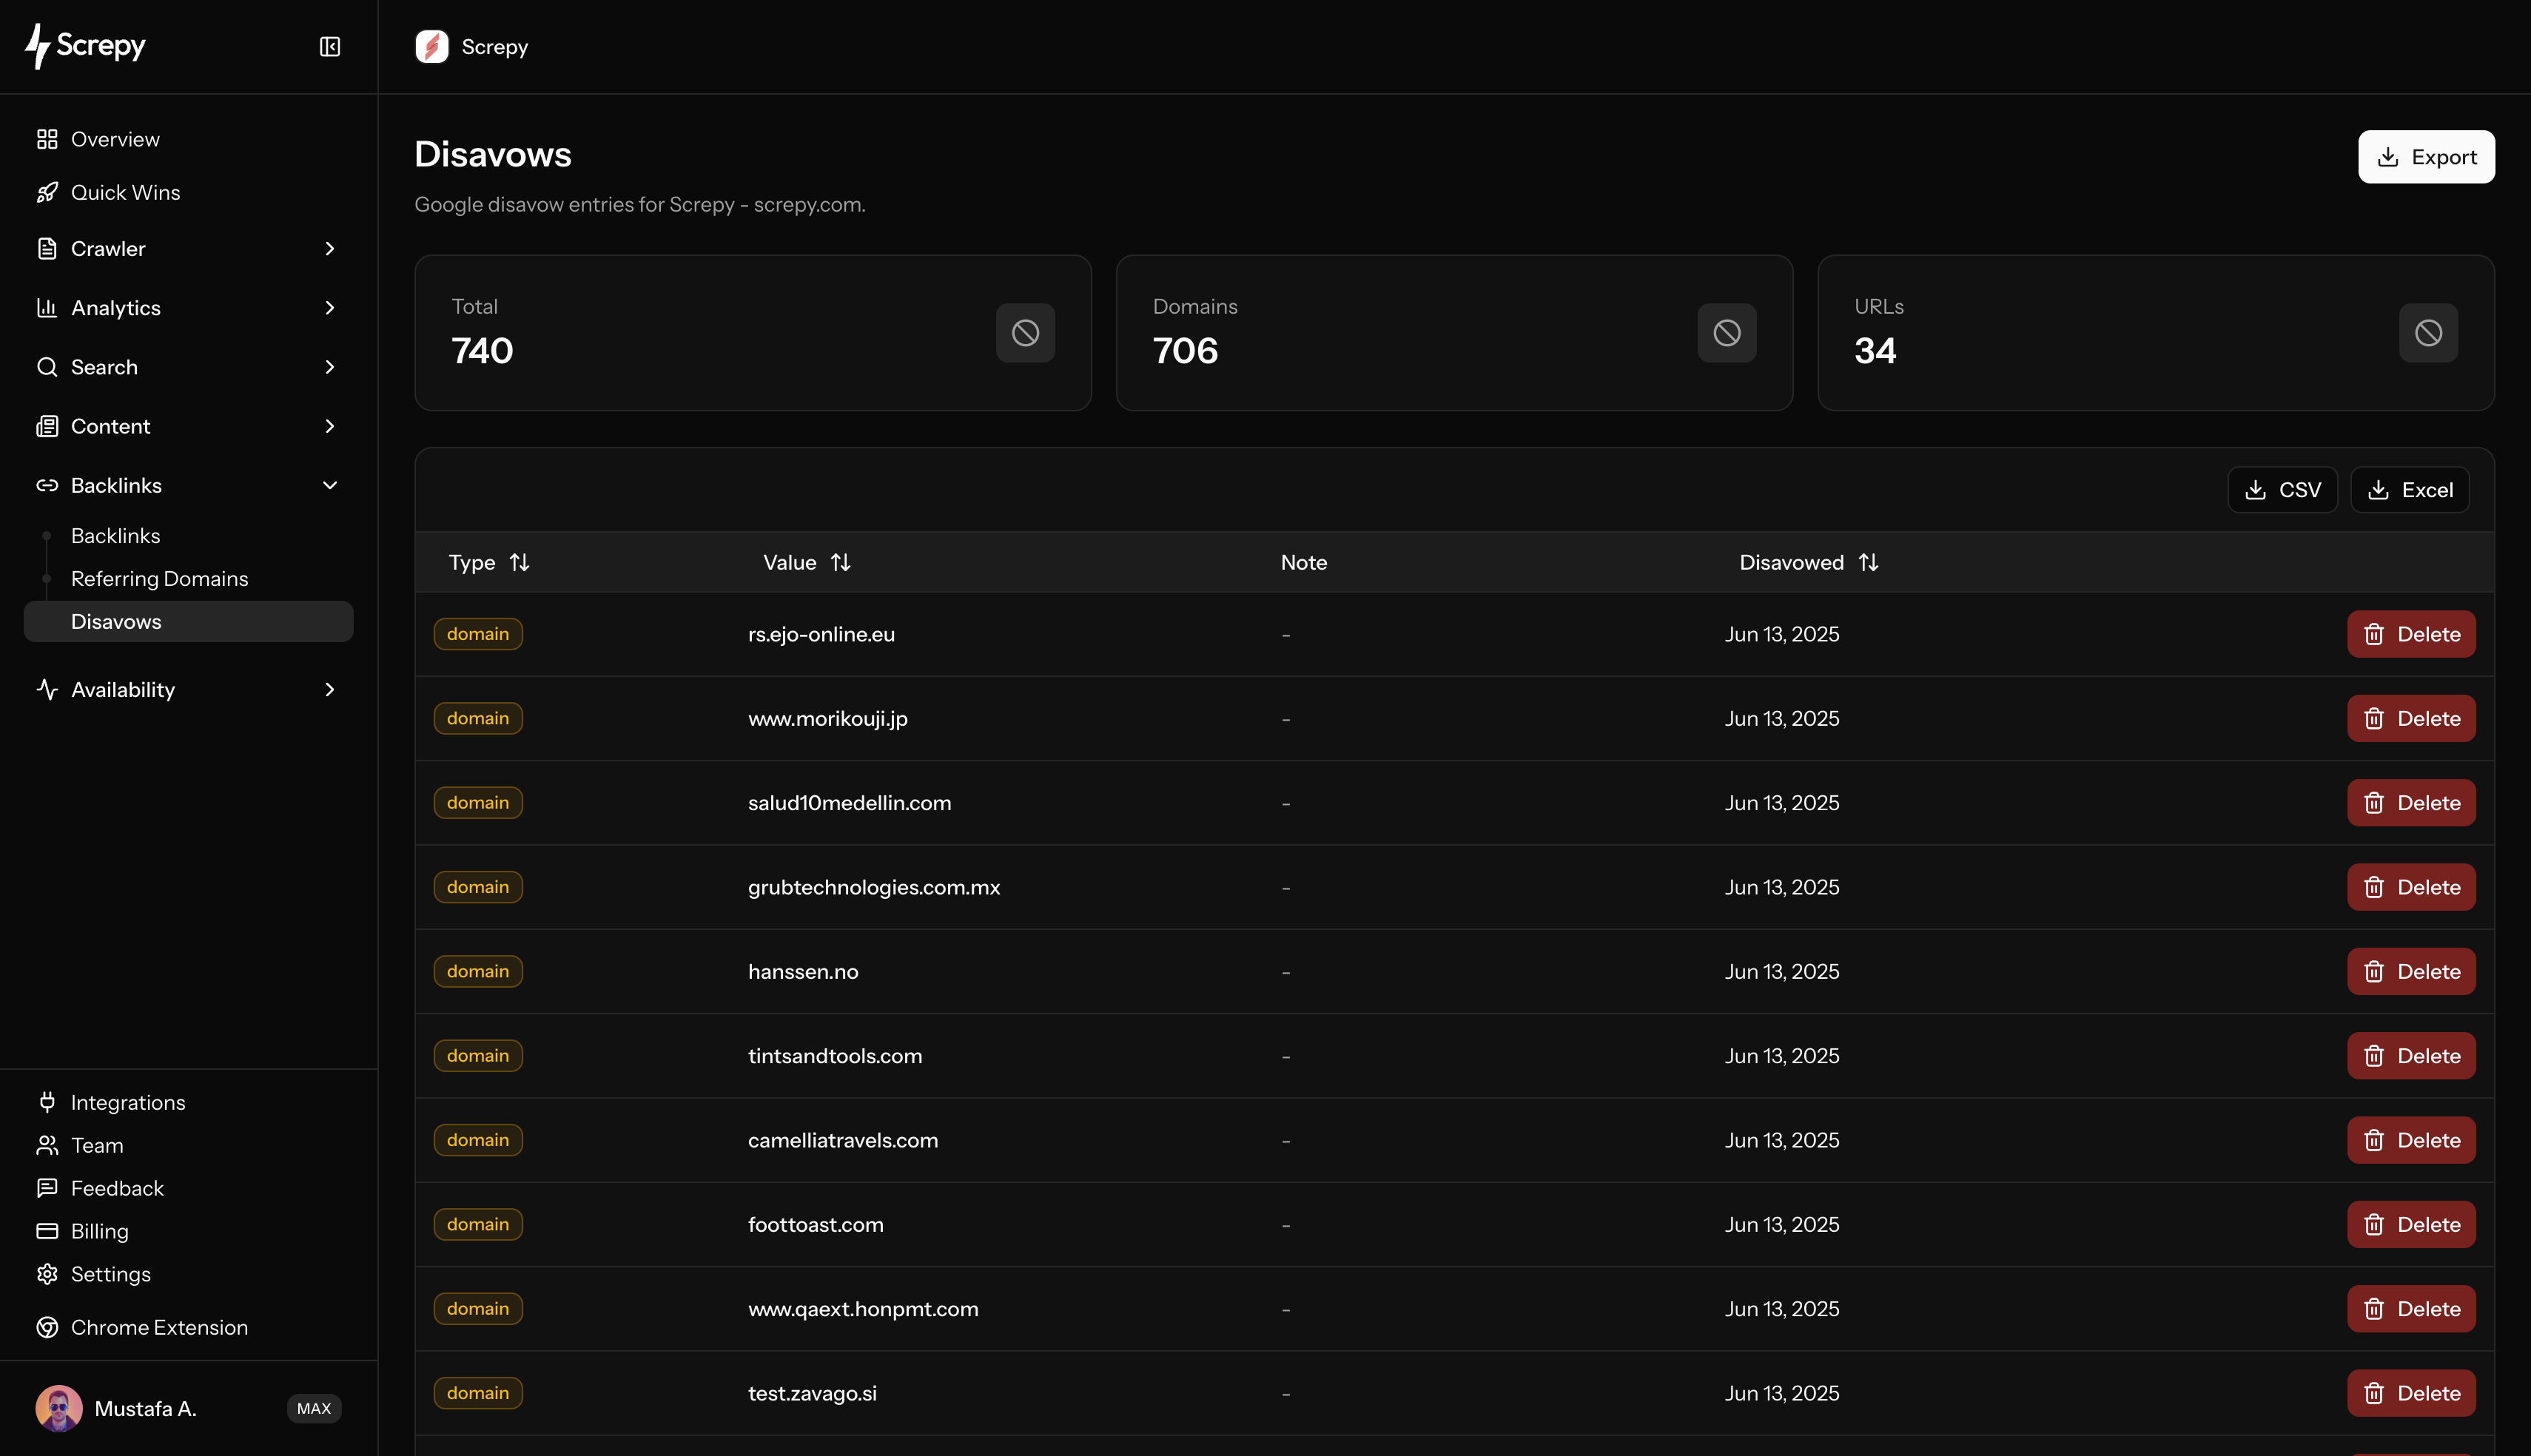2531x1456 pixels.
Task: Click the Availability pulse icon
Action: pyautogui.click(x=47, y=689)
